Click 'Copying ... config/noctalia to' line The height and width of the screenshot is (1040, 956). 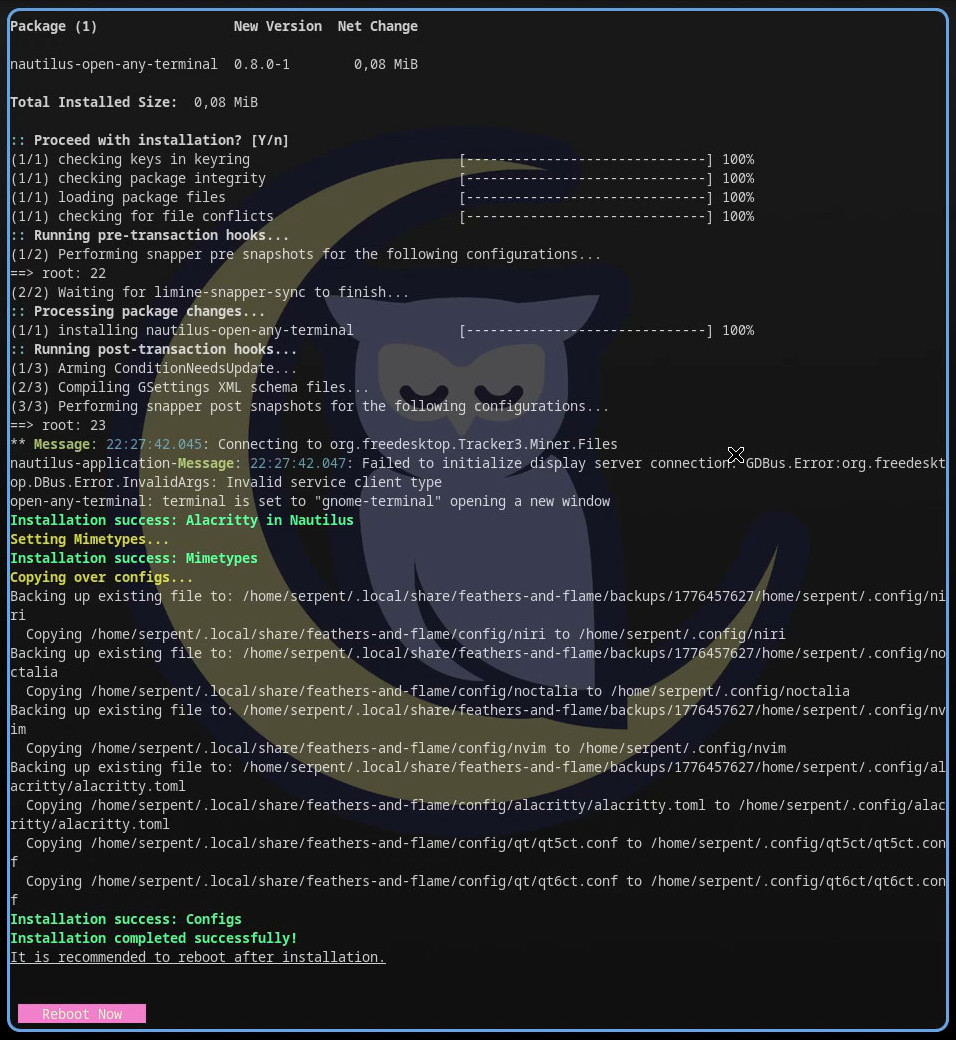[x=438, y=691]
